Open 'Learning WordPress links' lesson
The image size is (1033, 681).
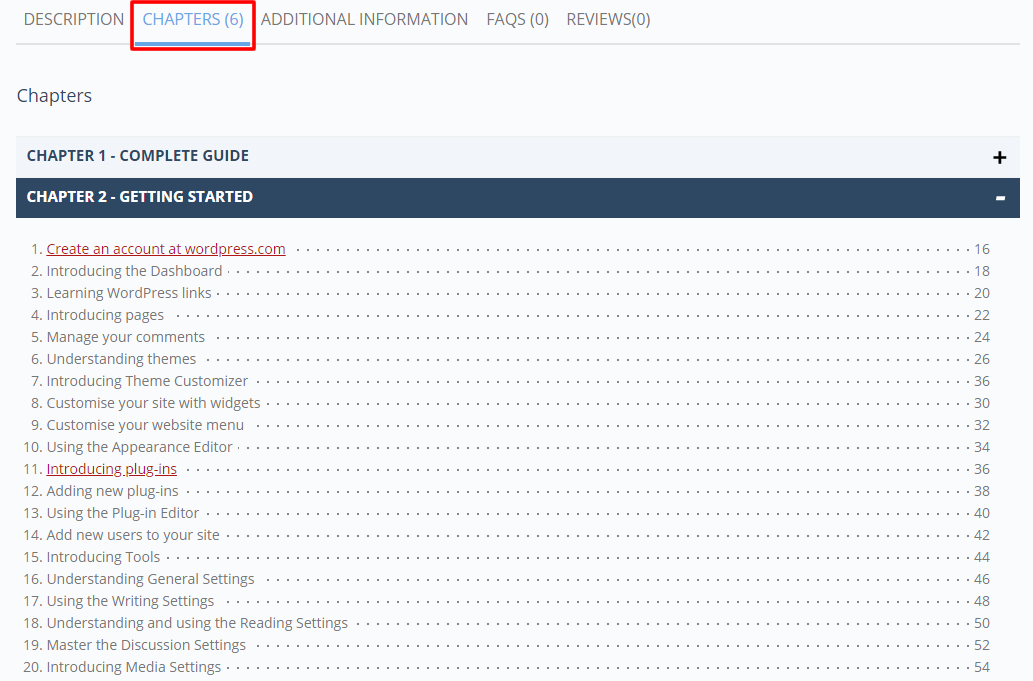129,293
